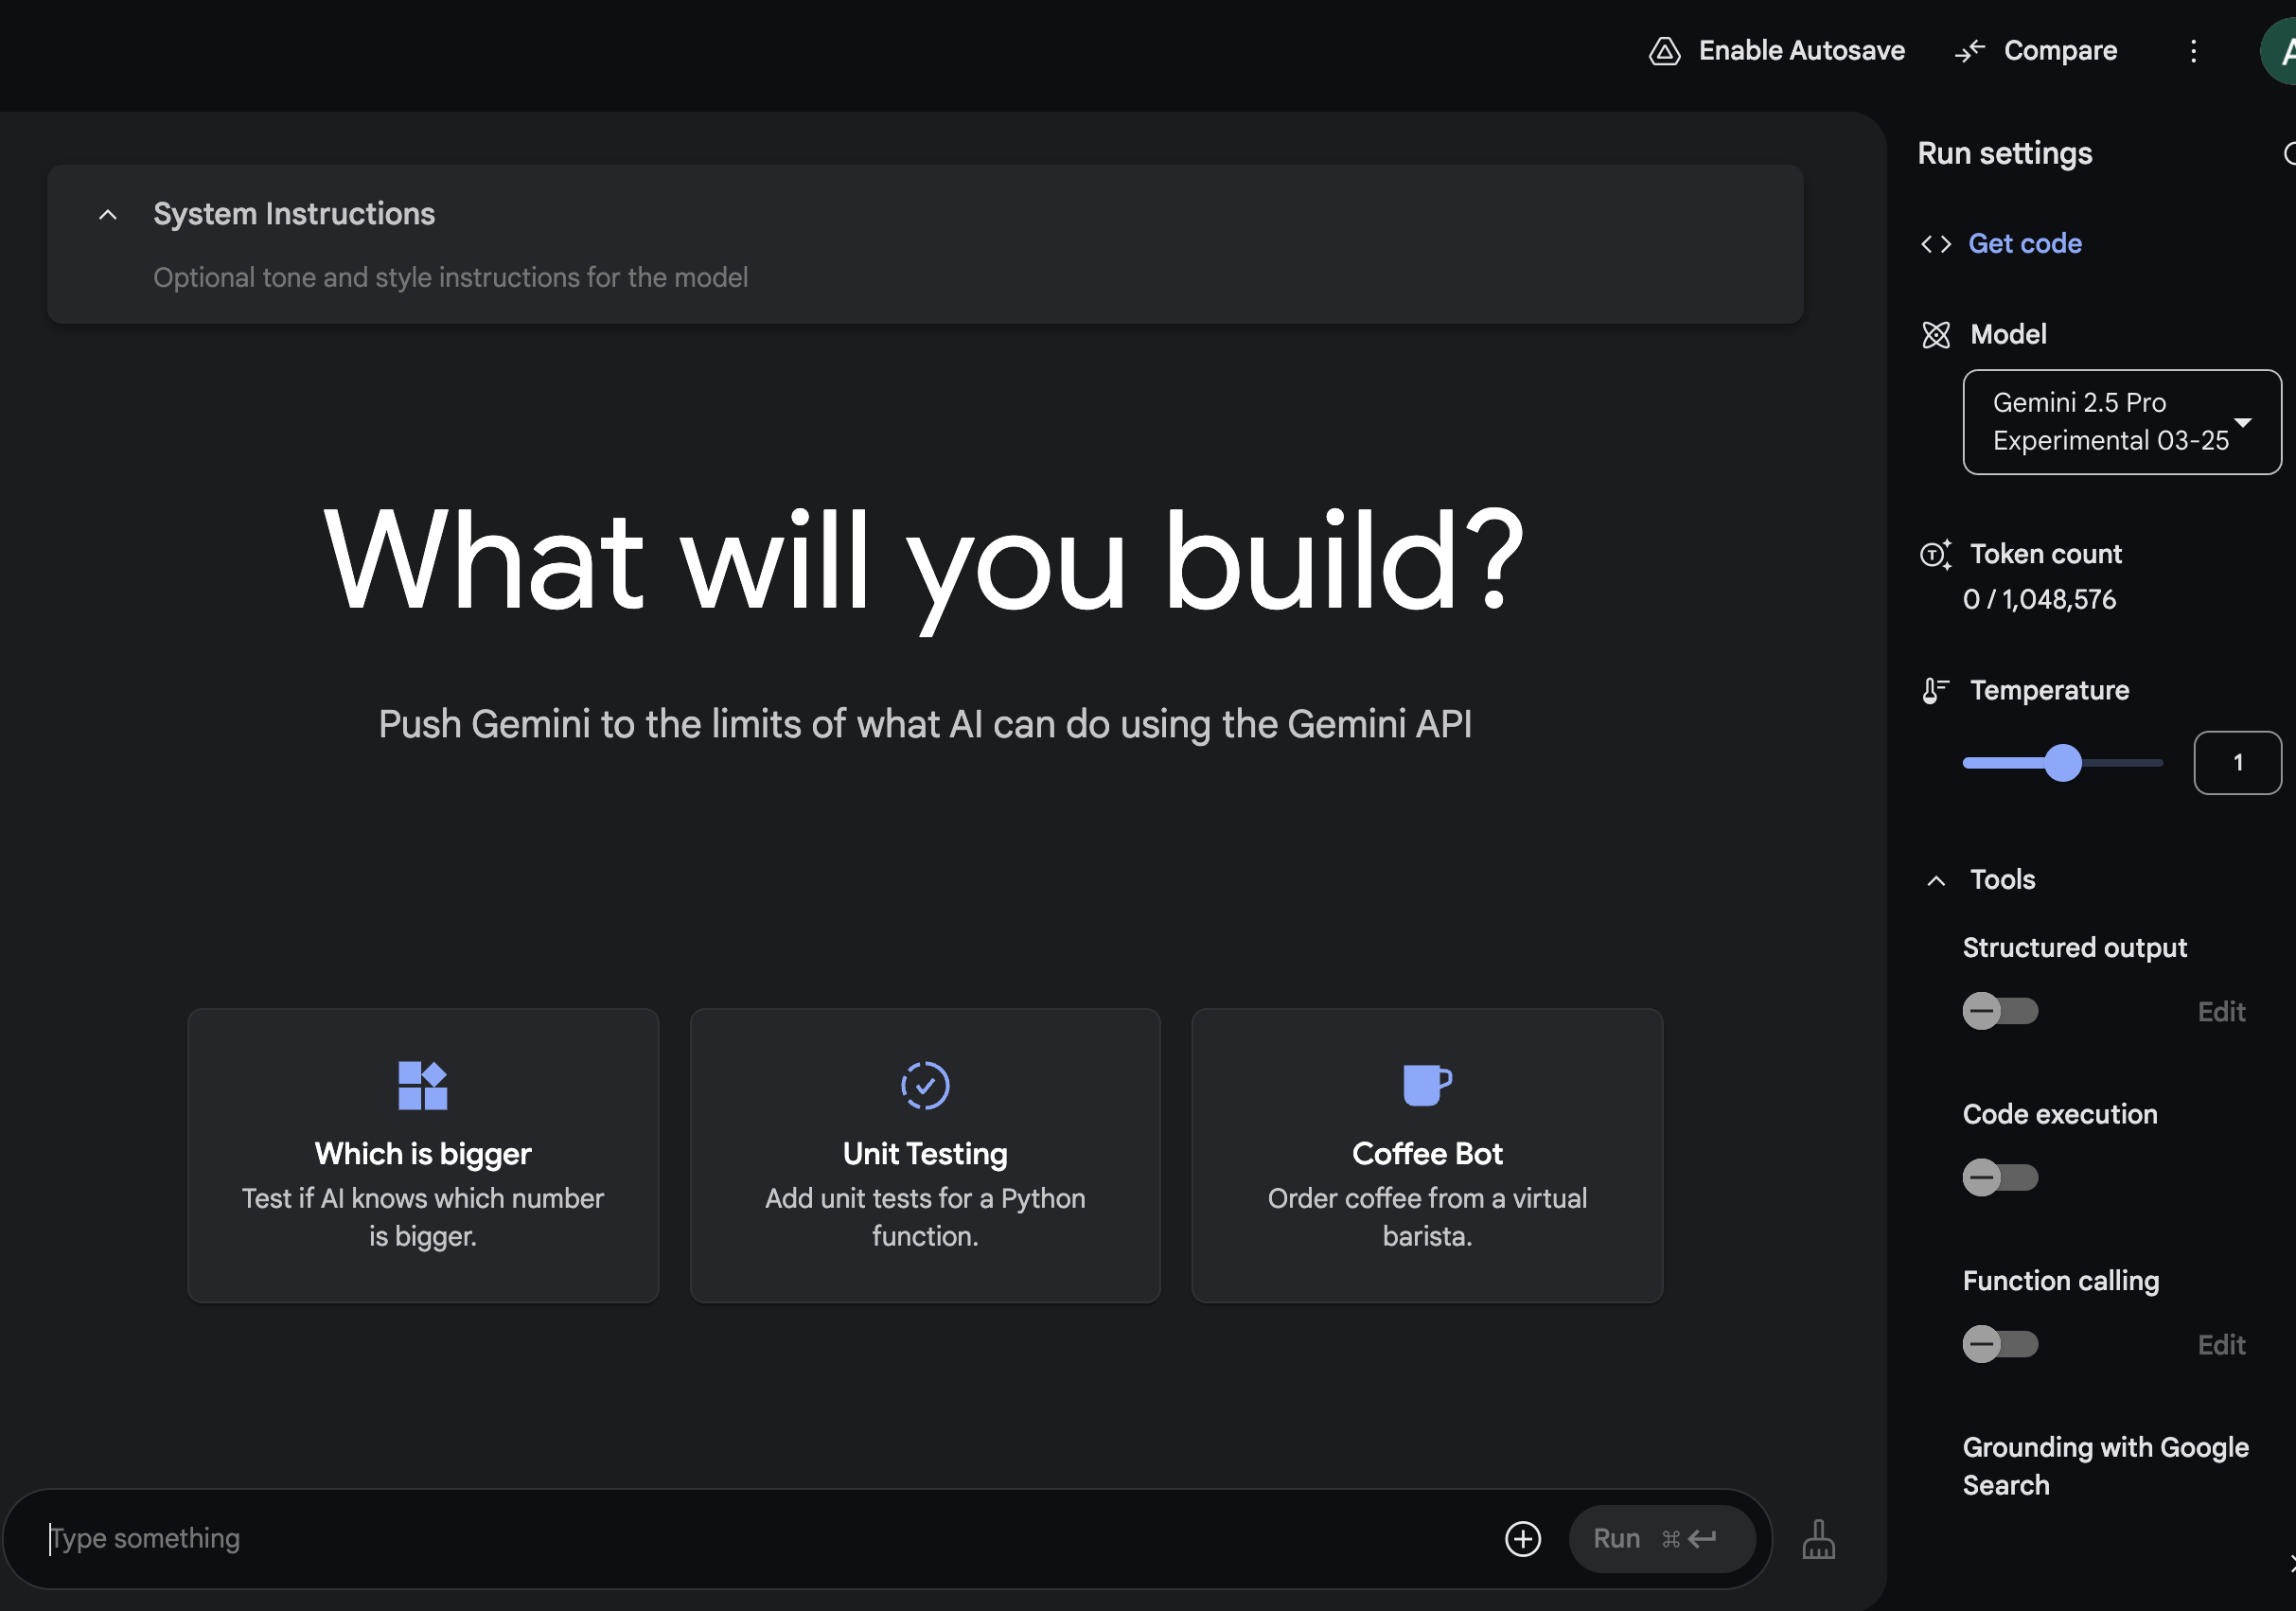
Task: Toggle Structured output switch
Action: point(2000,1011)
